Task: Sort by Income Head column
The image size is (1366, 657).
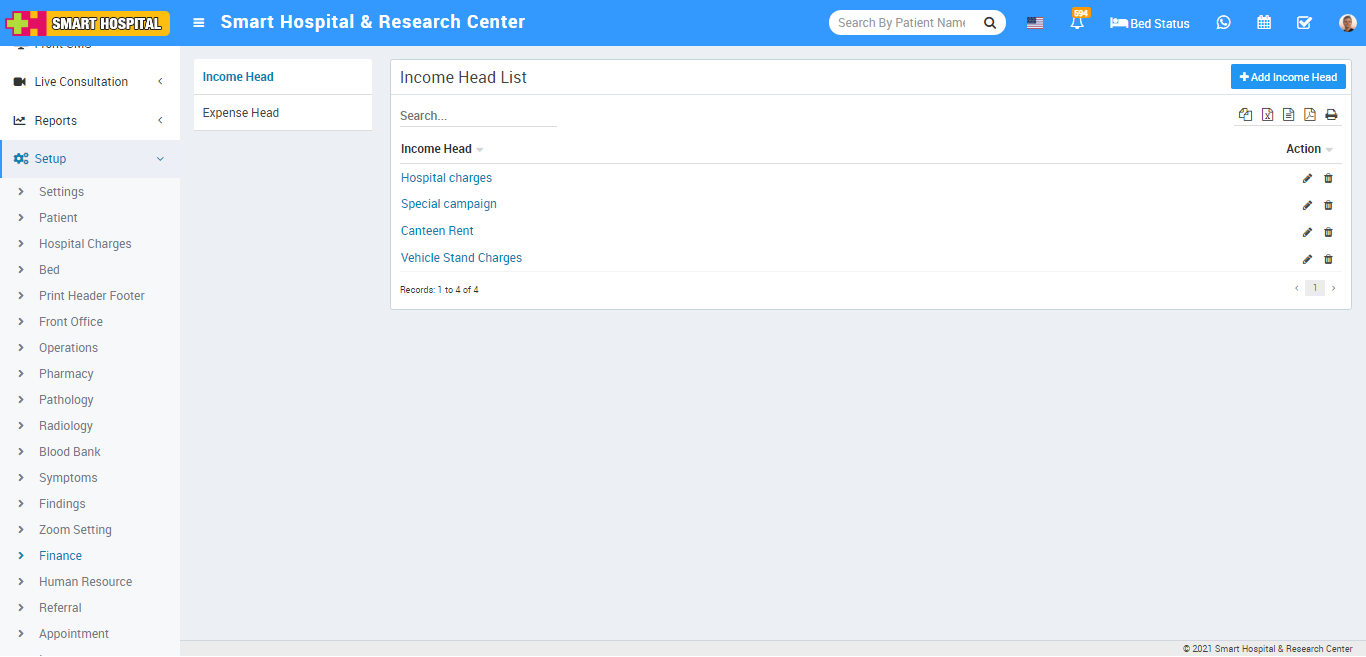Action: click(x=437, y=149)
